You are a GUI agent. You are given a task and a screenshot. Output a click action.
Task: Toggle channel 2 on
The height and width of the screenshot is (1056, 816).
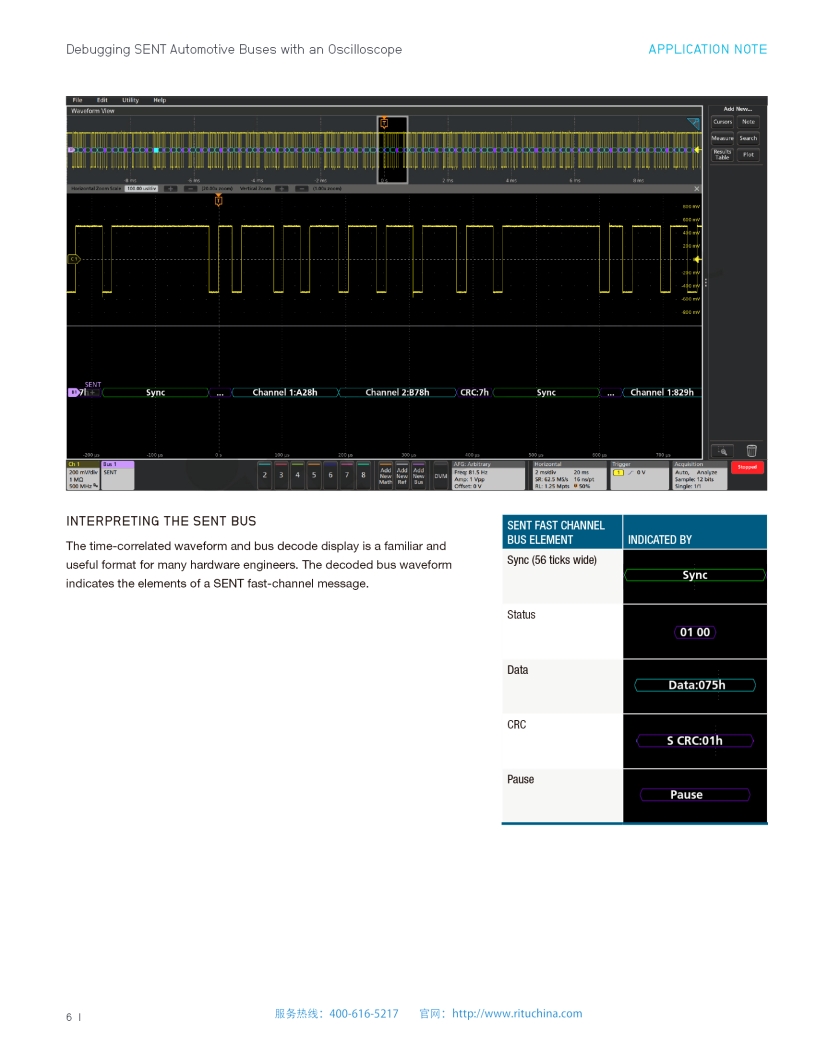(264, 475)
